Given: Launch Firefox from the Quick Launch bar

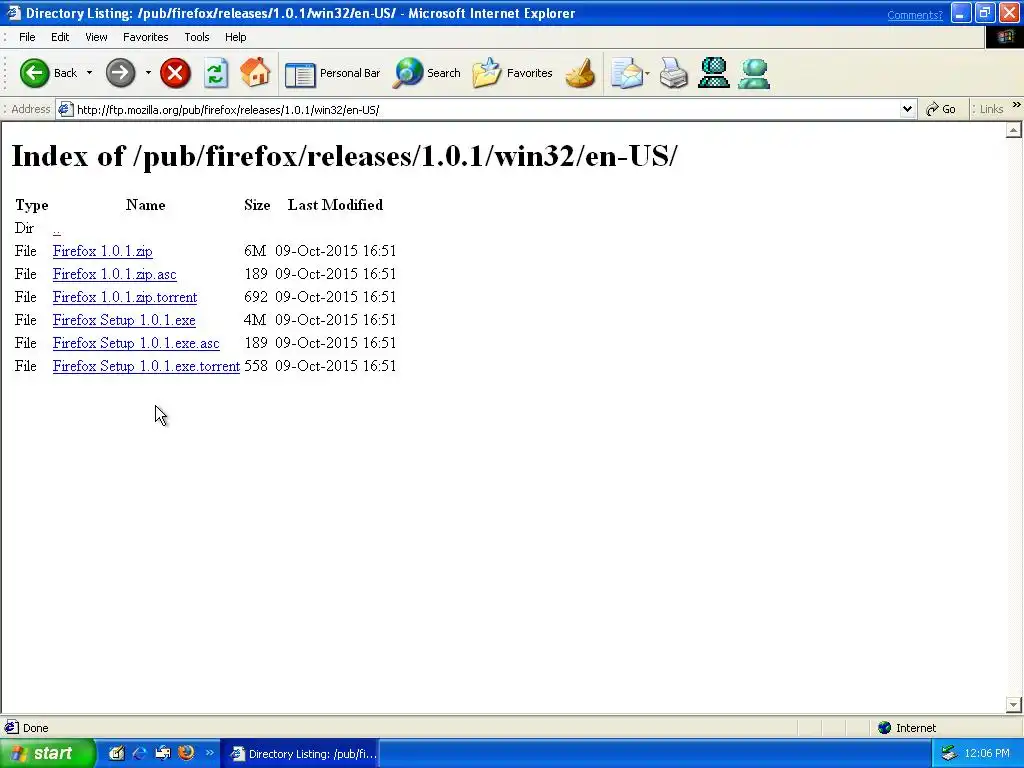Looking at the screenshot, I should (x=186, y=753).
